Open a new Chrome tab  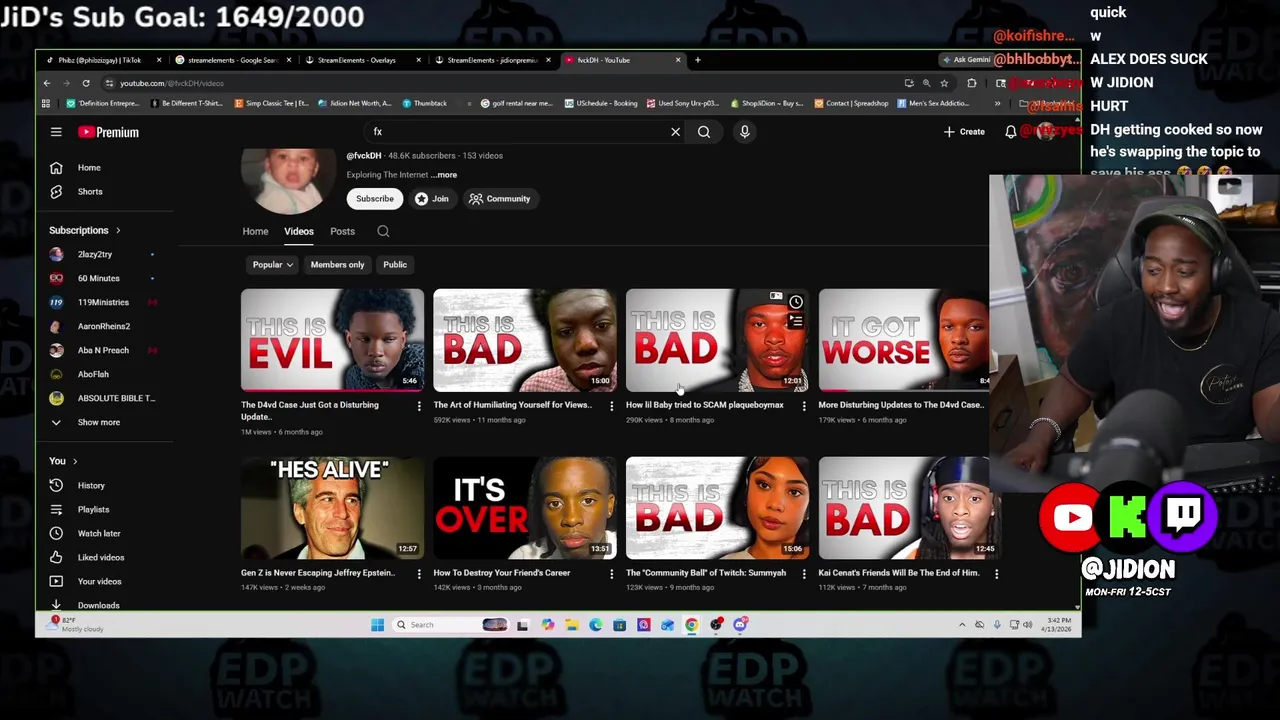[x=698, y=60]
